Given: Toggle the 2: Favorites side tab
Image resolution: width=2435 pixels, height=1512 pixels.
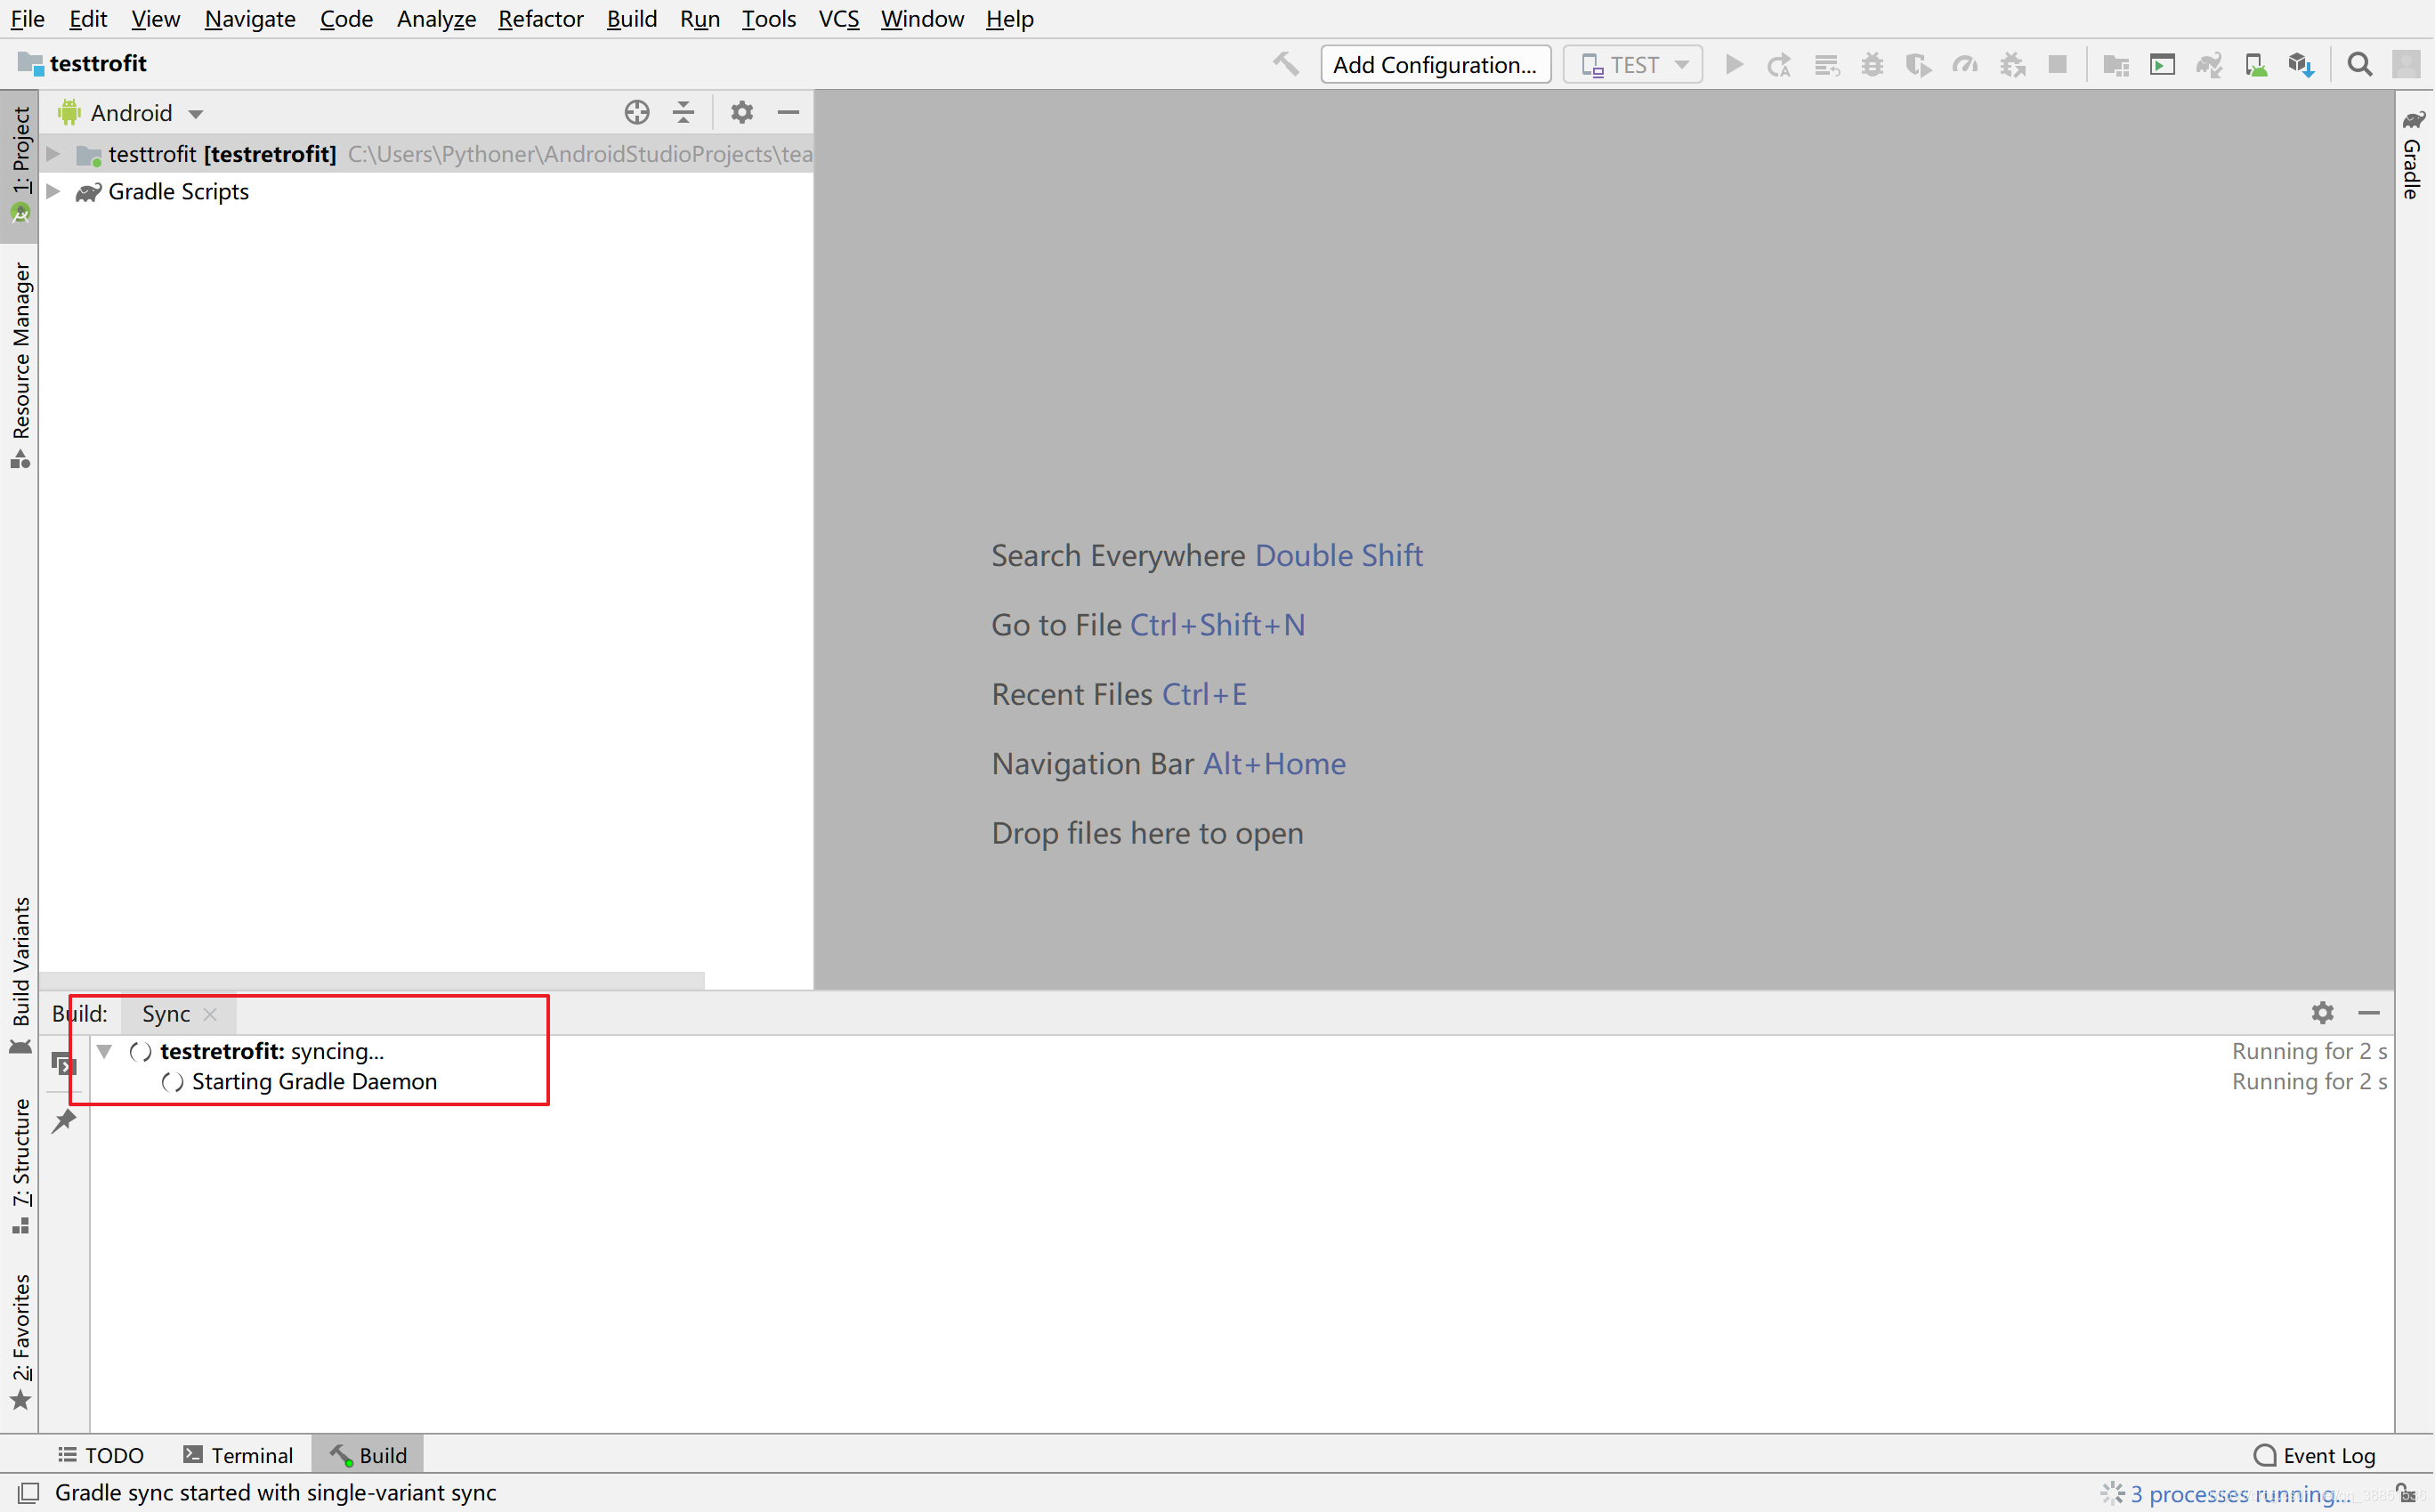Looking at the screenshot, I should (20, 1342).
